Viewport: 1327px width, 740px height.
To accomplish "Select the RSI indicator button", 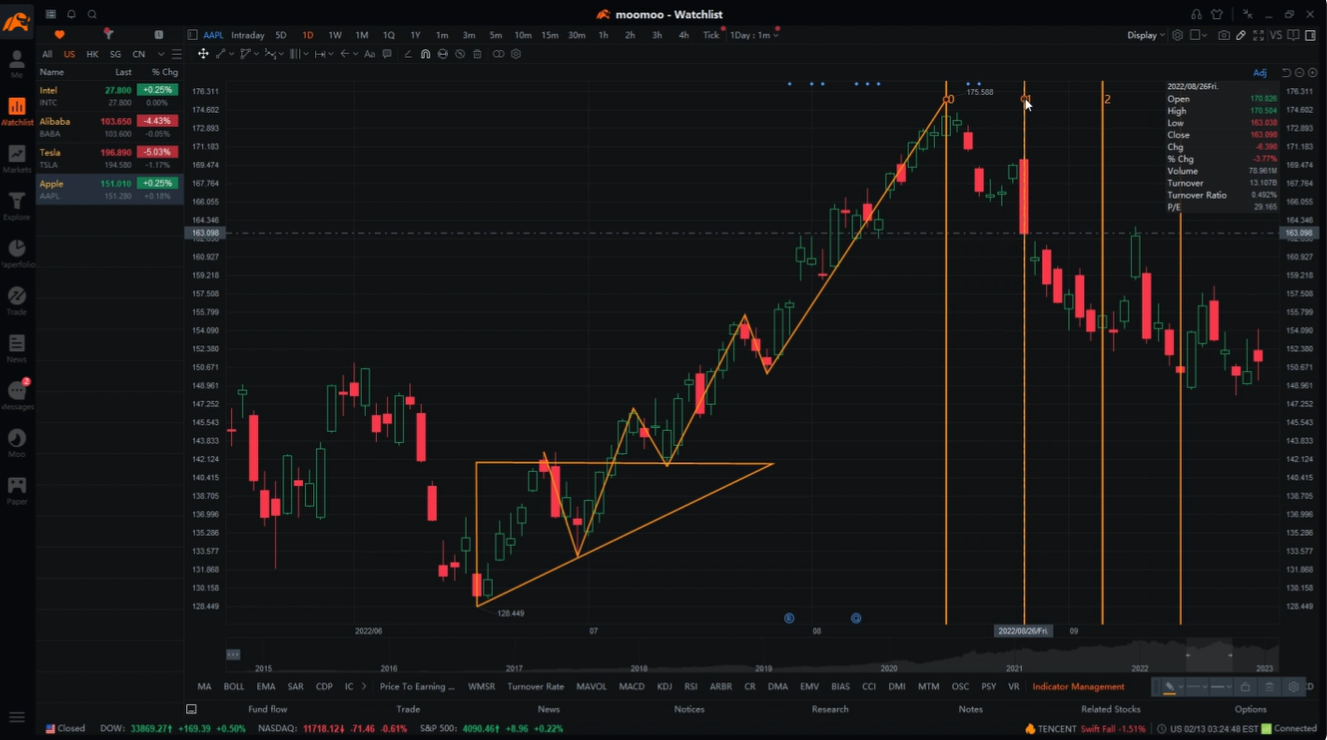I will (x=691, y=687).
